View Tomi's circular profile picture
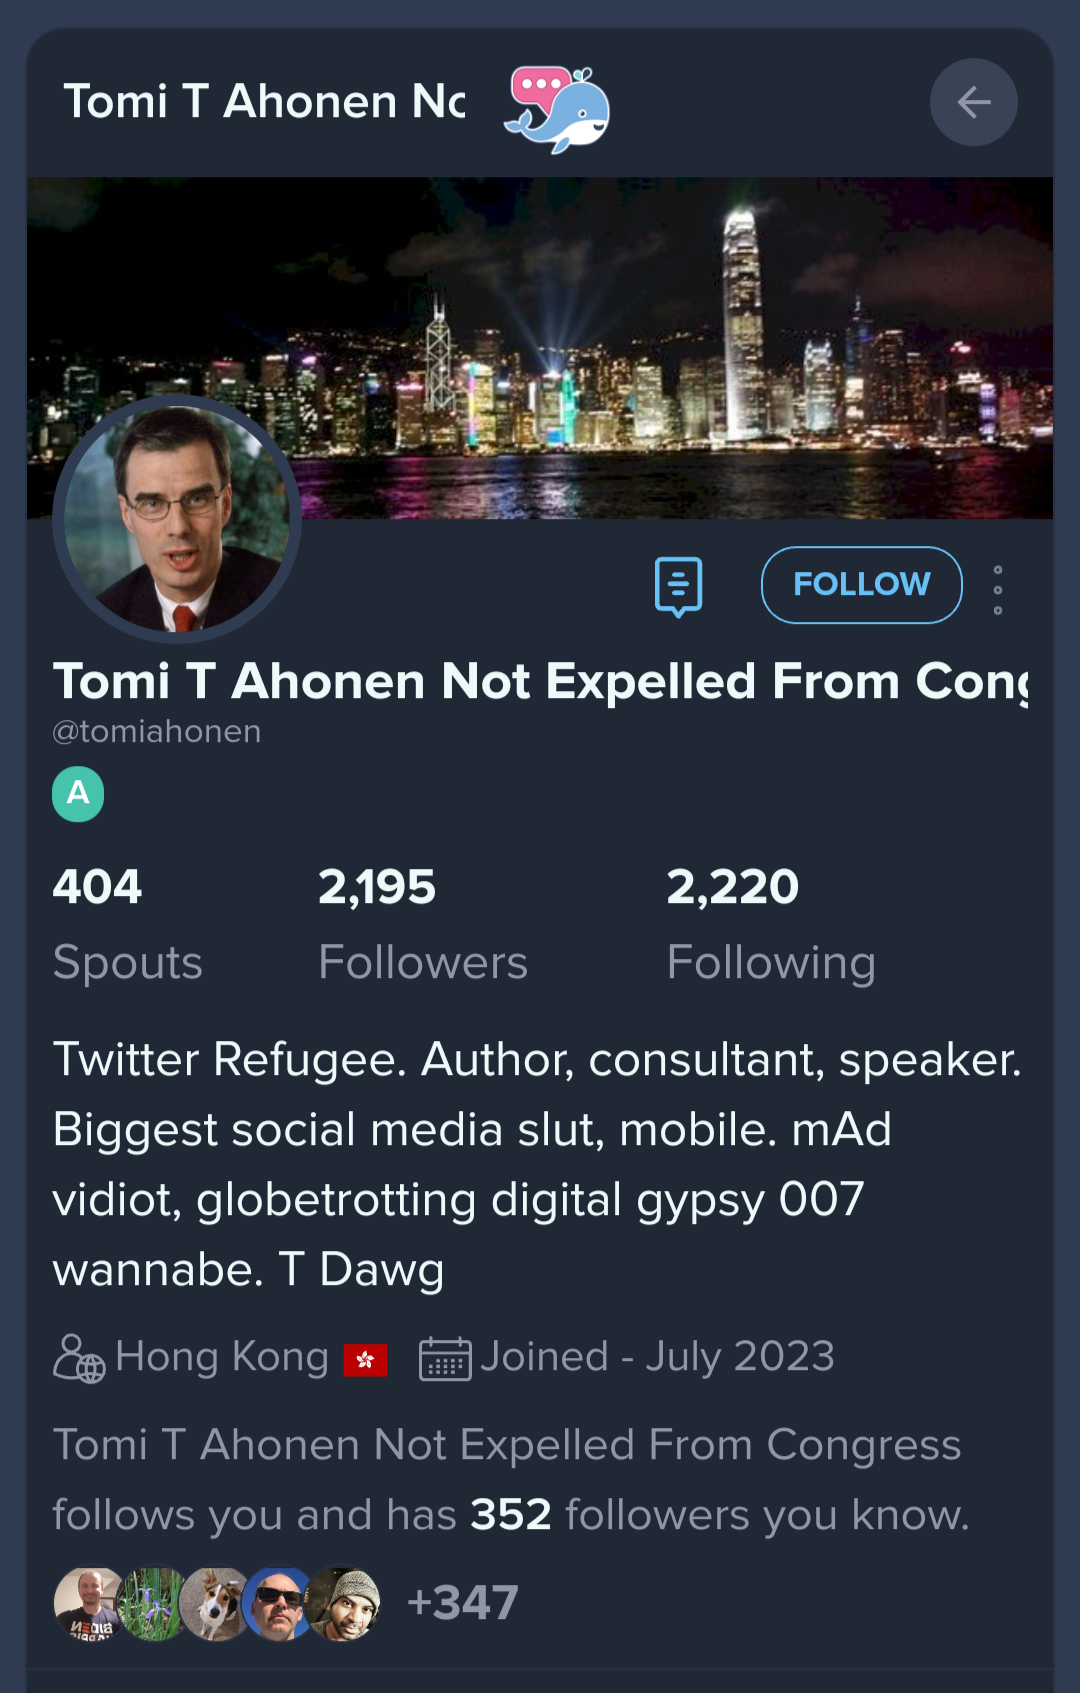1080x1693 pixels. 177,519
